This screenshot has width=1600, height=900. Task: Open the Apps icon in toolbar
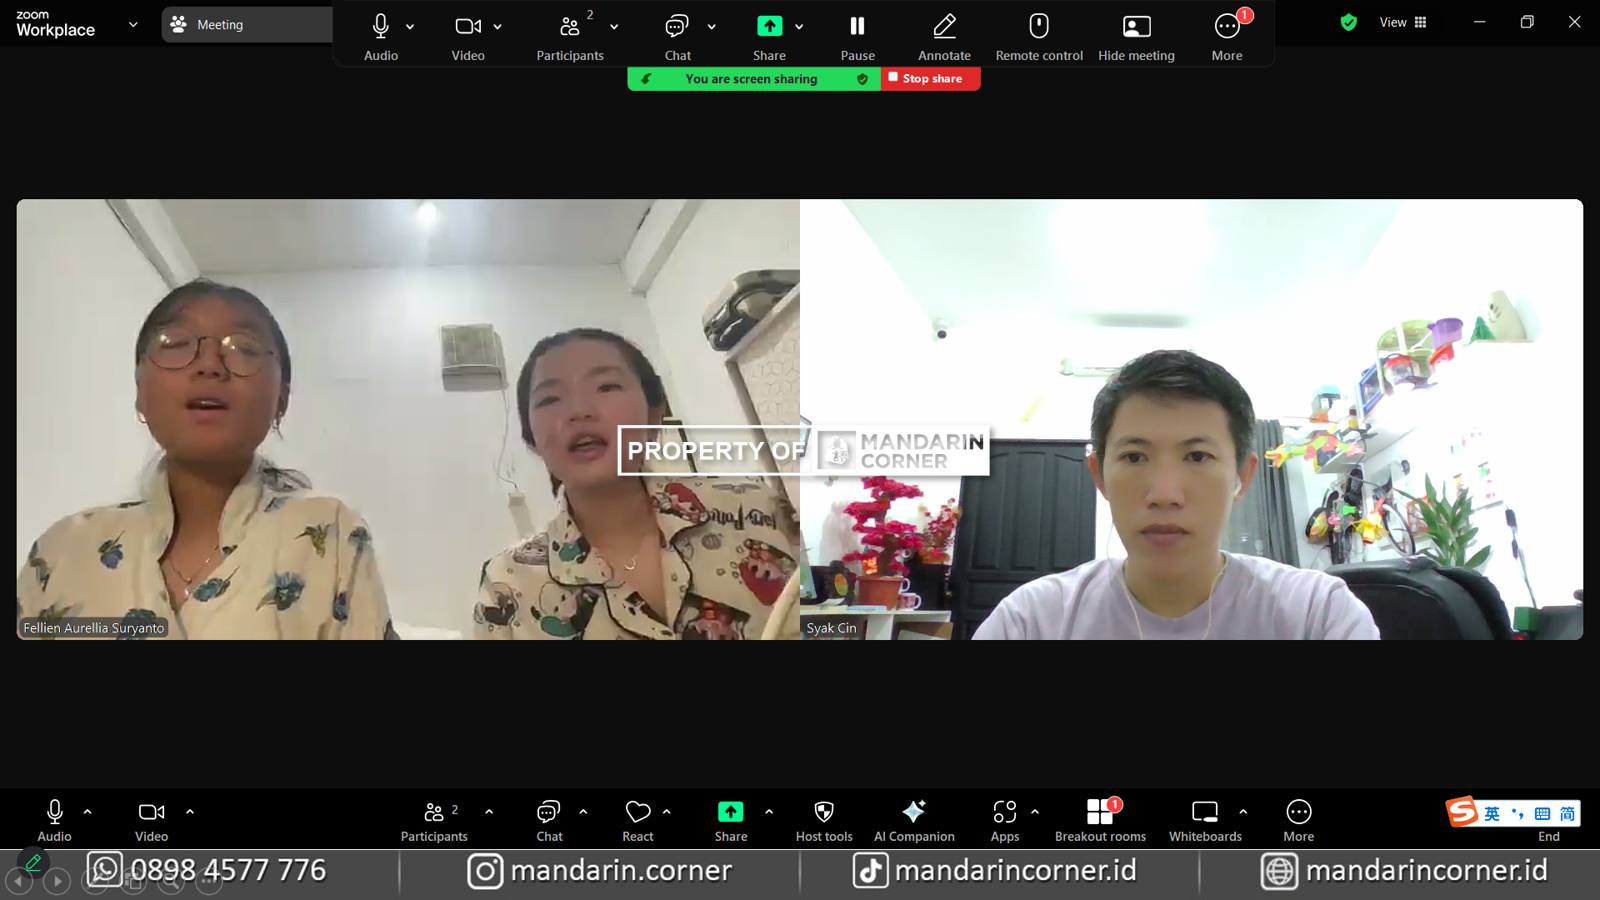coord(1004,812)
